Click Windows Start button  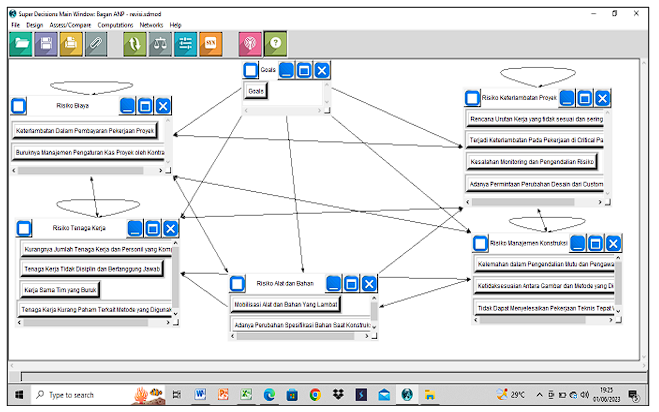[x=19, y=395]
